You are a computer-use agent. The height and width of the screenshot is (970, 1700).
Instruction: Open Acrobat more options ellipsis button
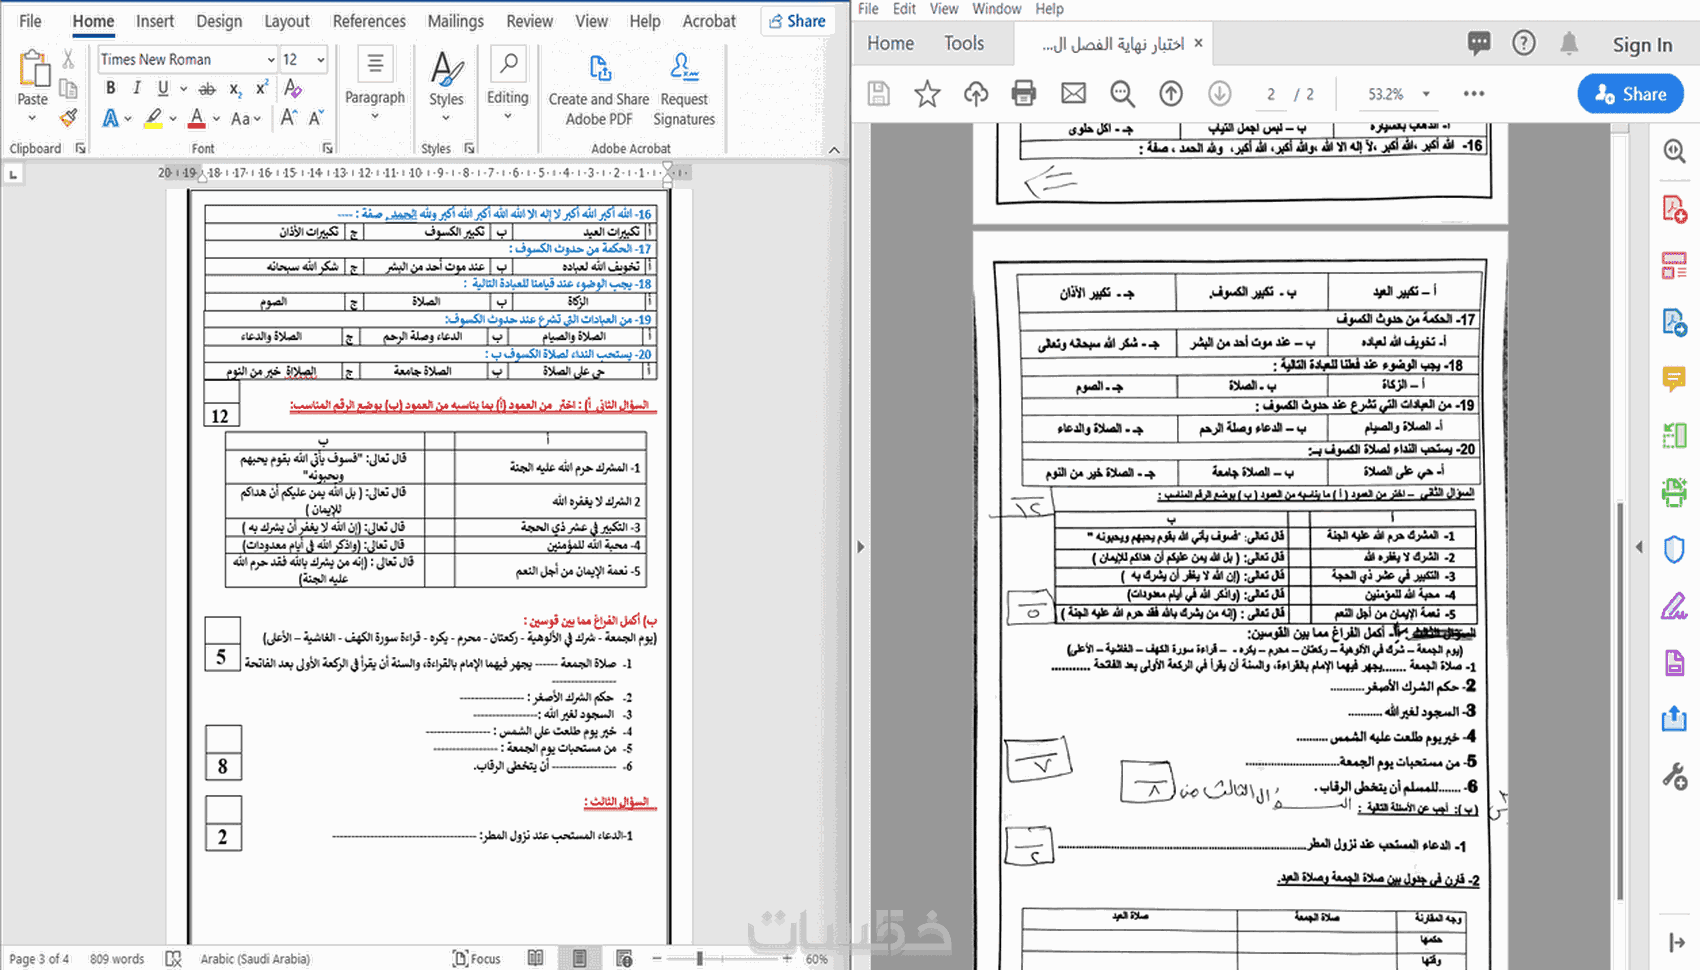(1474, 94)
